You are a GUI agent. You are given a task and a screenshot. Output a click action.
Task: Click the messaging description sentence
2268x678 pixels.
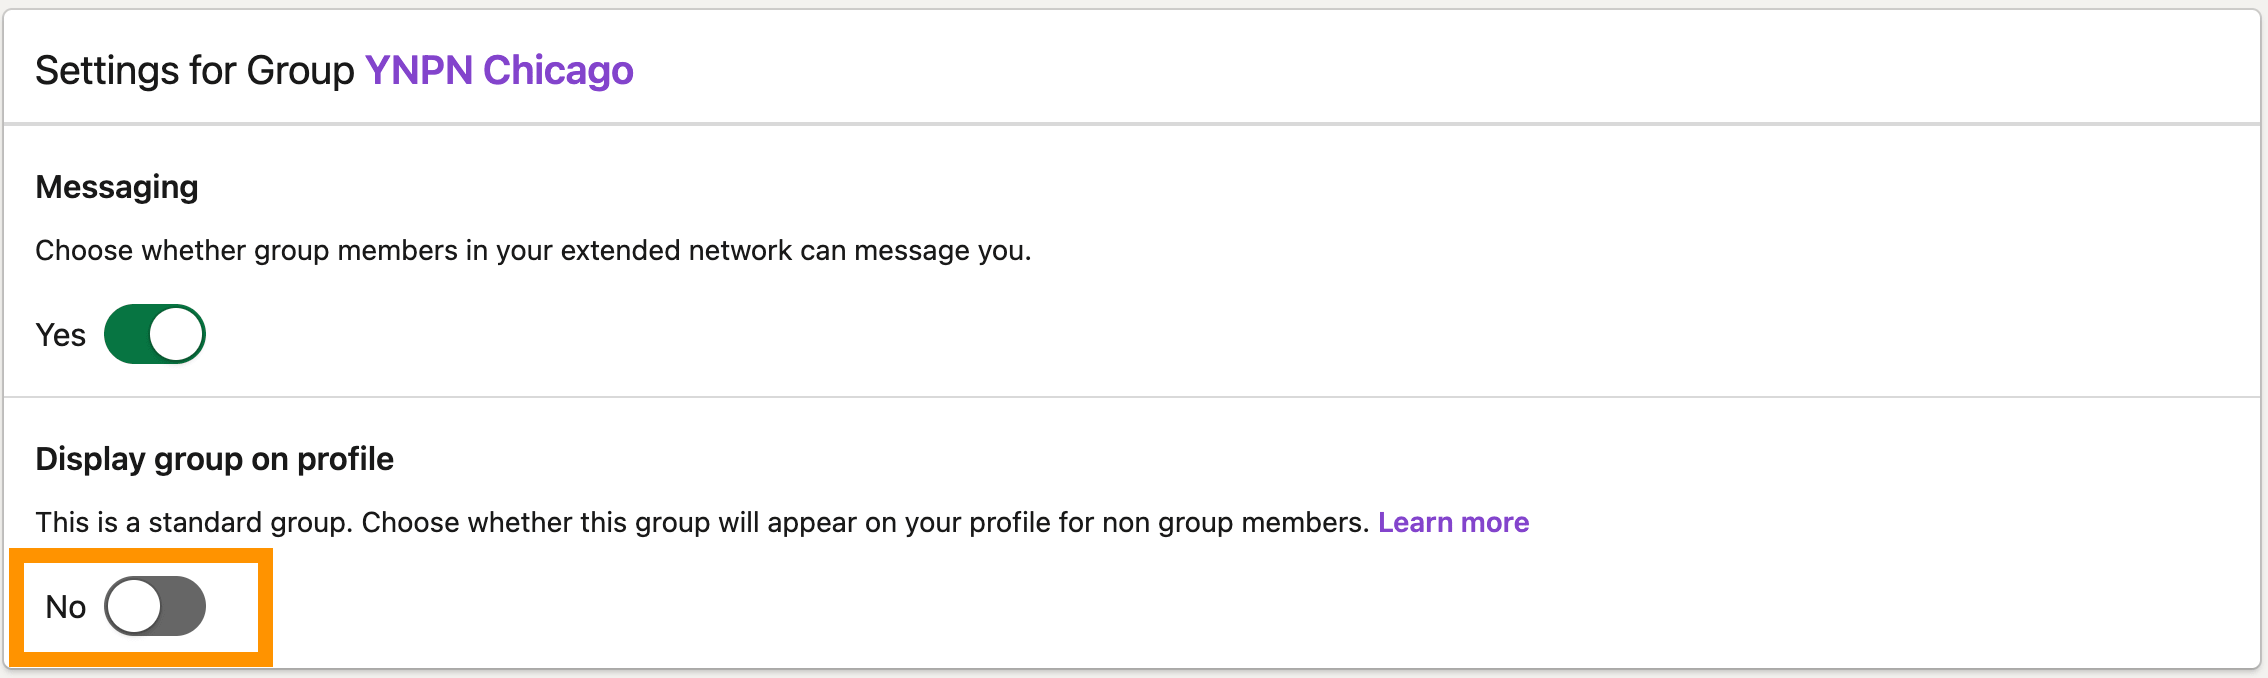click(532, 250)
